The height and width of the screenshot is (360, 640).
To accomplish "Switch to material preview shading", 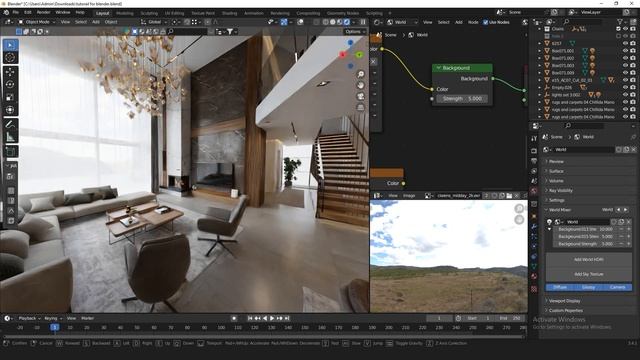I will pyautogui.click(x=340, y=22).
